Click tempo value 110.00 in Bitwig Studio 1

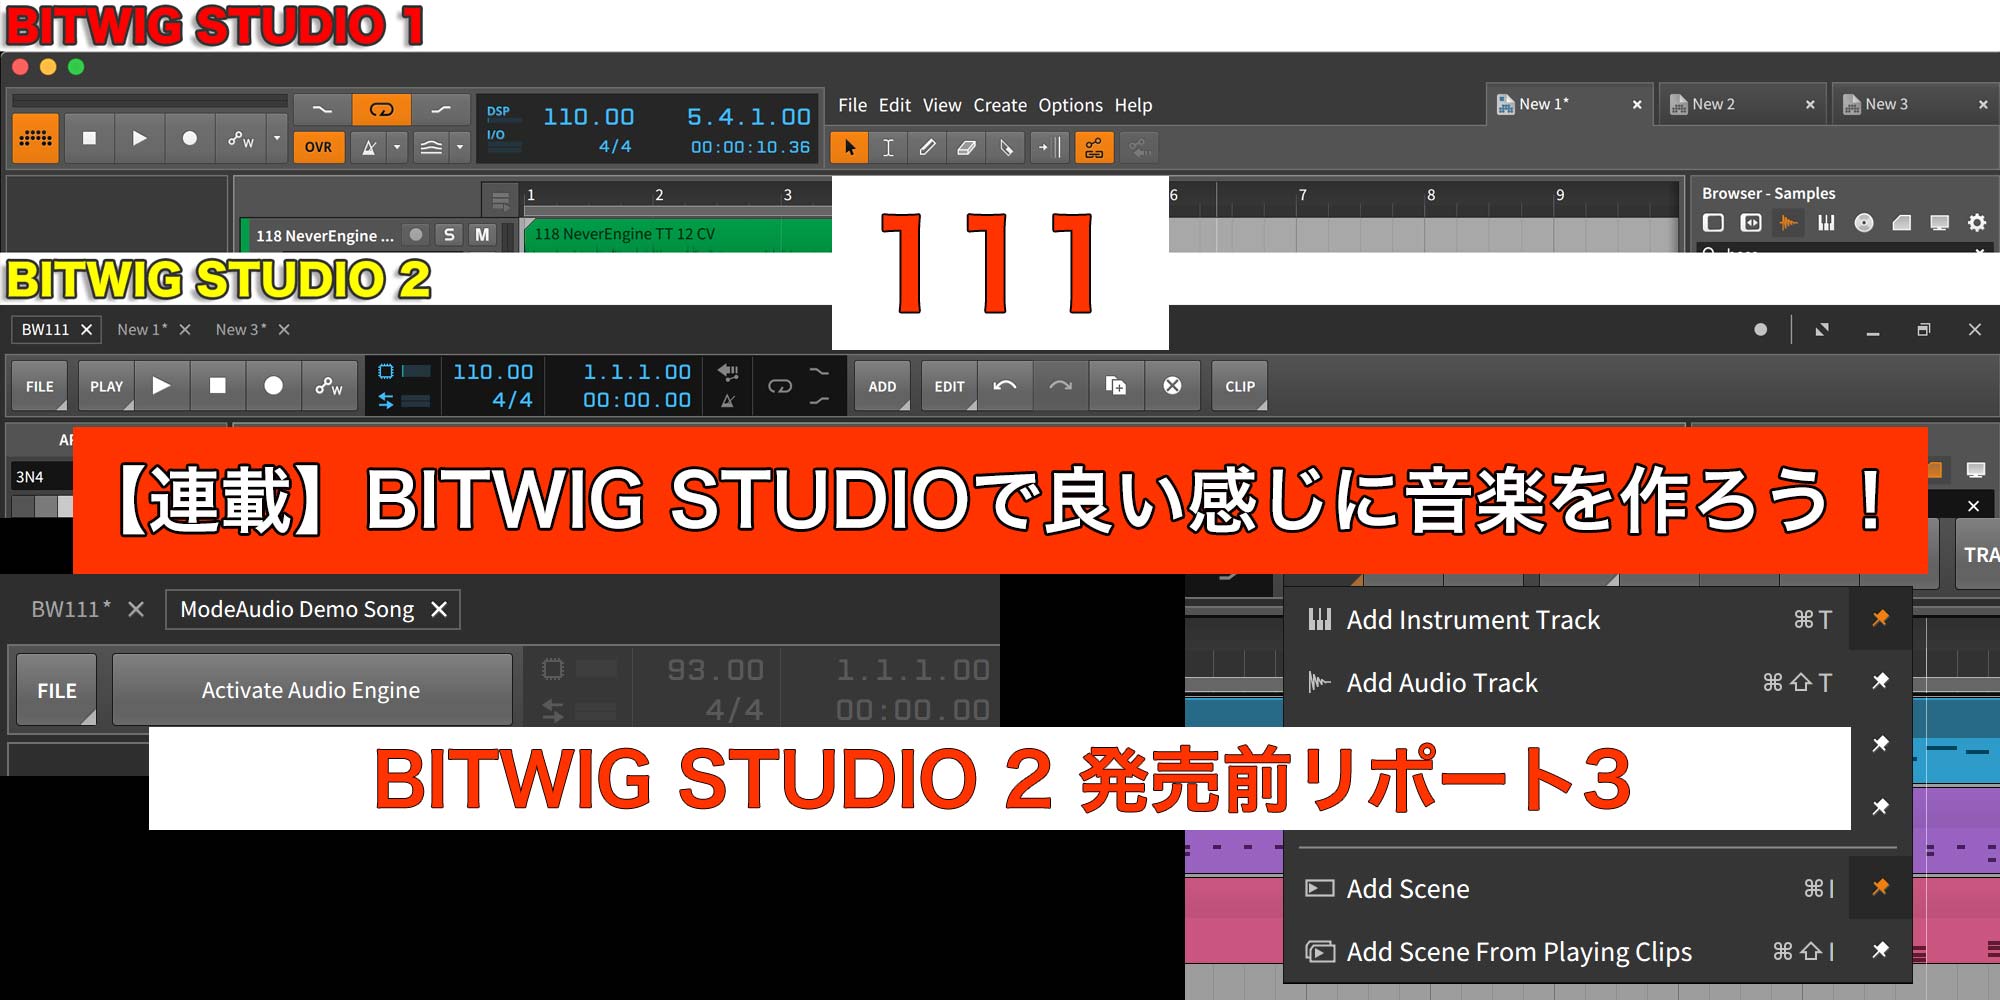click(x=589, y=117)
